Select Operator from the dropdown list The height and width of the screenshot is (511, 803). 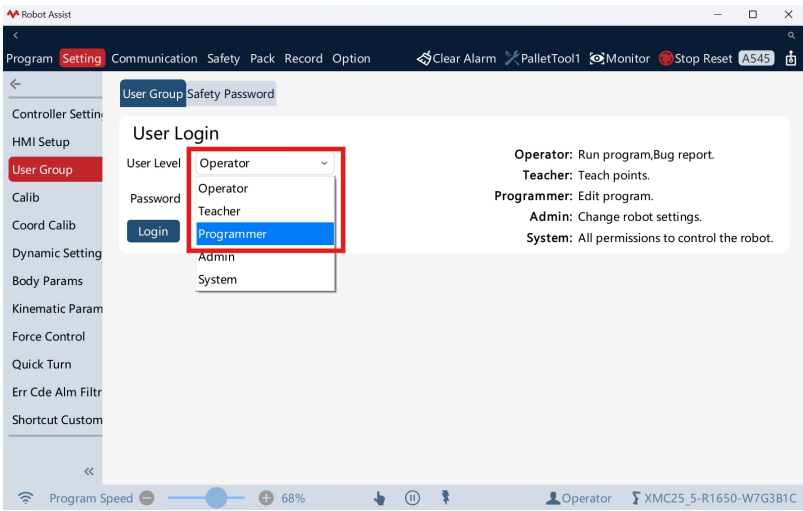(x=265, y=188)
